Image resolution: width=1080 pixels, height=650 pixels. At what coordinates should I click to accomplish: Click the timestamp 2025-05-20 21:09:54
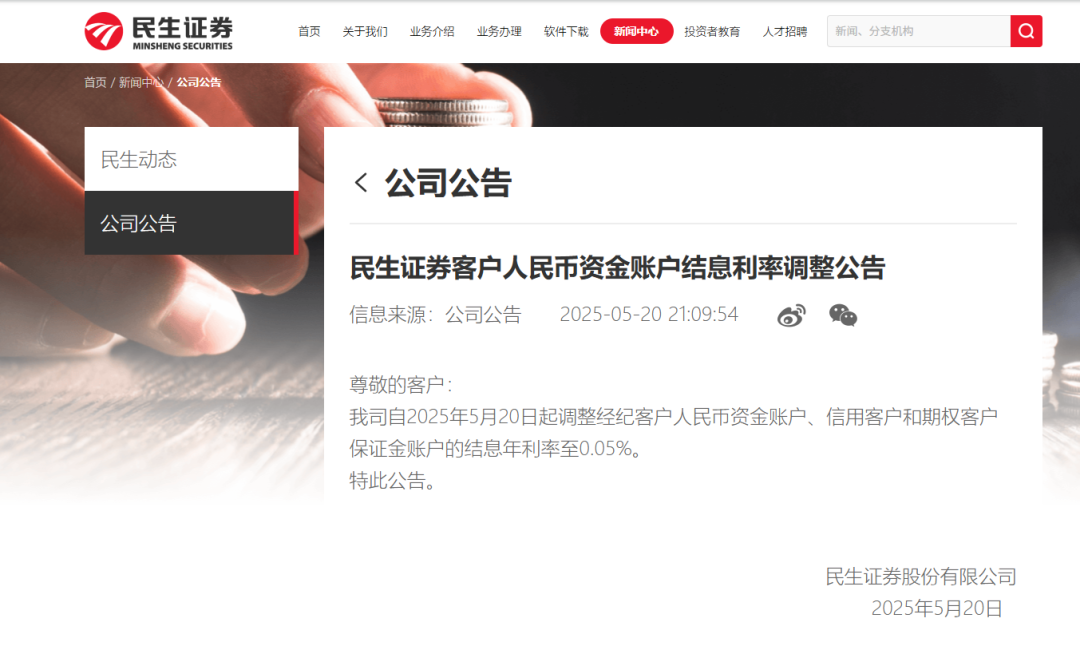(649, 315)
